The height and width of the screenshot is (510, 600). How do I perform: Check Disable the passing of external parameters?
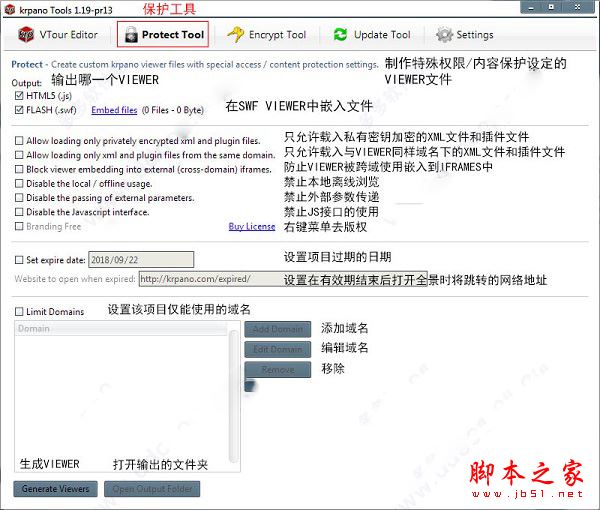[19, 197]
